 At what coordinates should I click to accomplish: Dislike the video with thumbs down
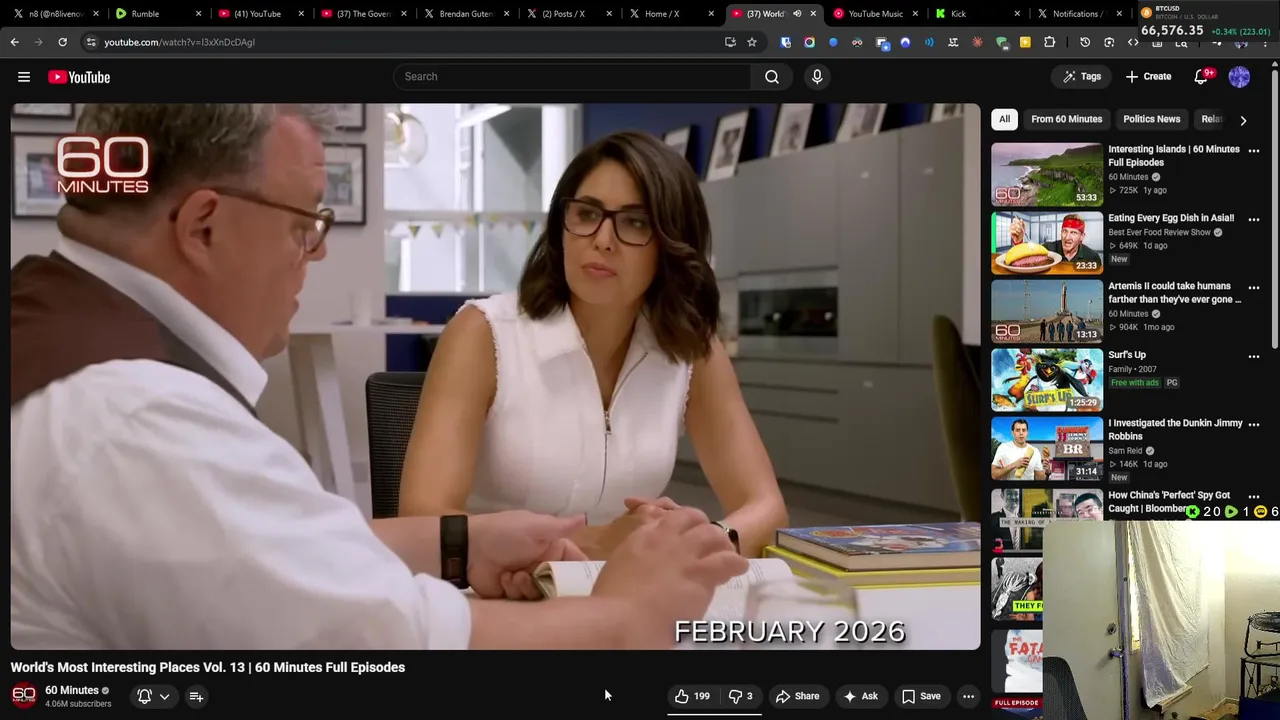coord(741,696)
